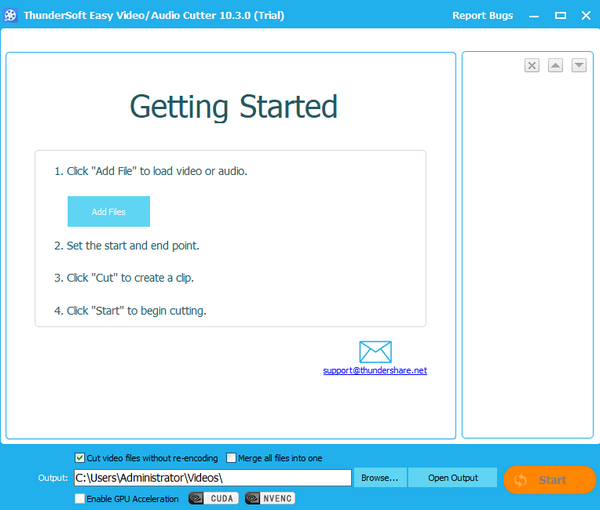The image size is (600, 510).
Task: Click the envelope email icon
Action: (375, 352)
